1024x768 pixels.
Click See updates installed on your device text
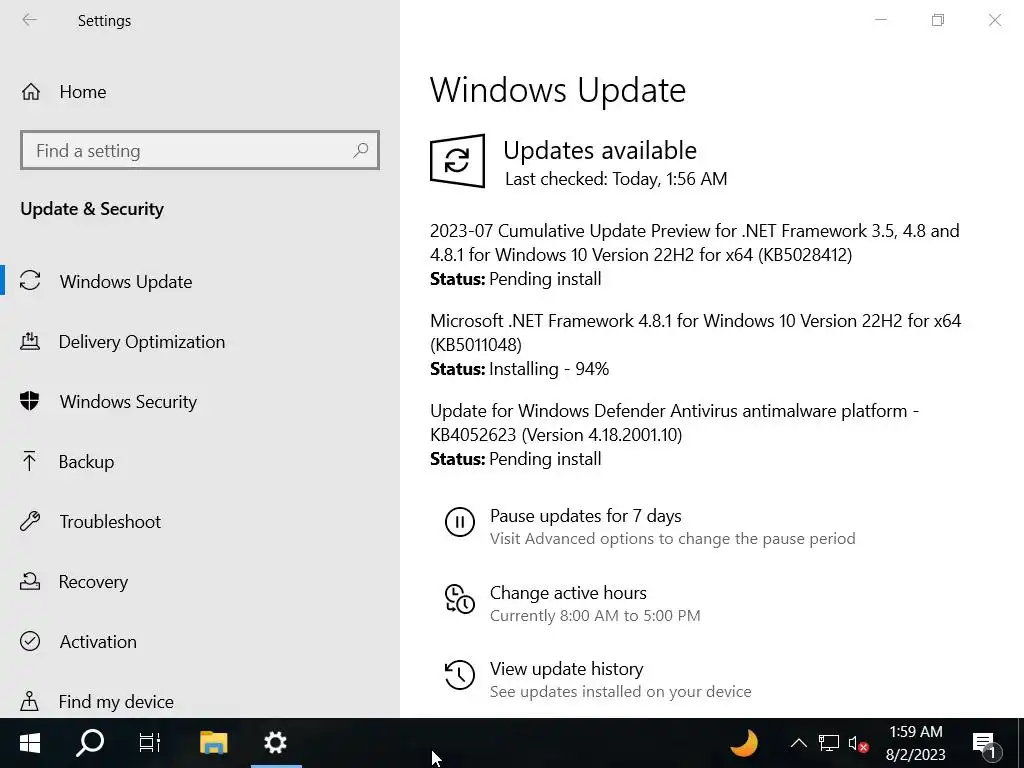click(x=620, y=692)
